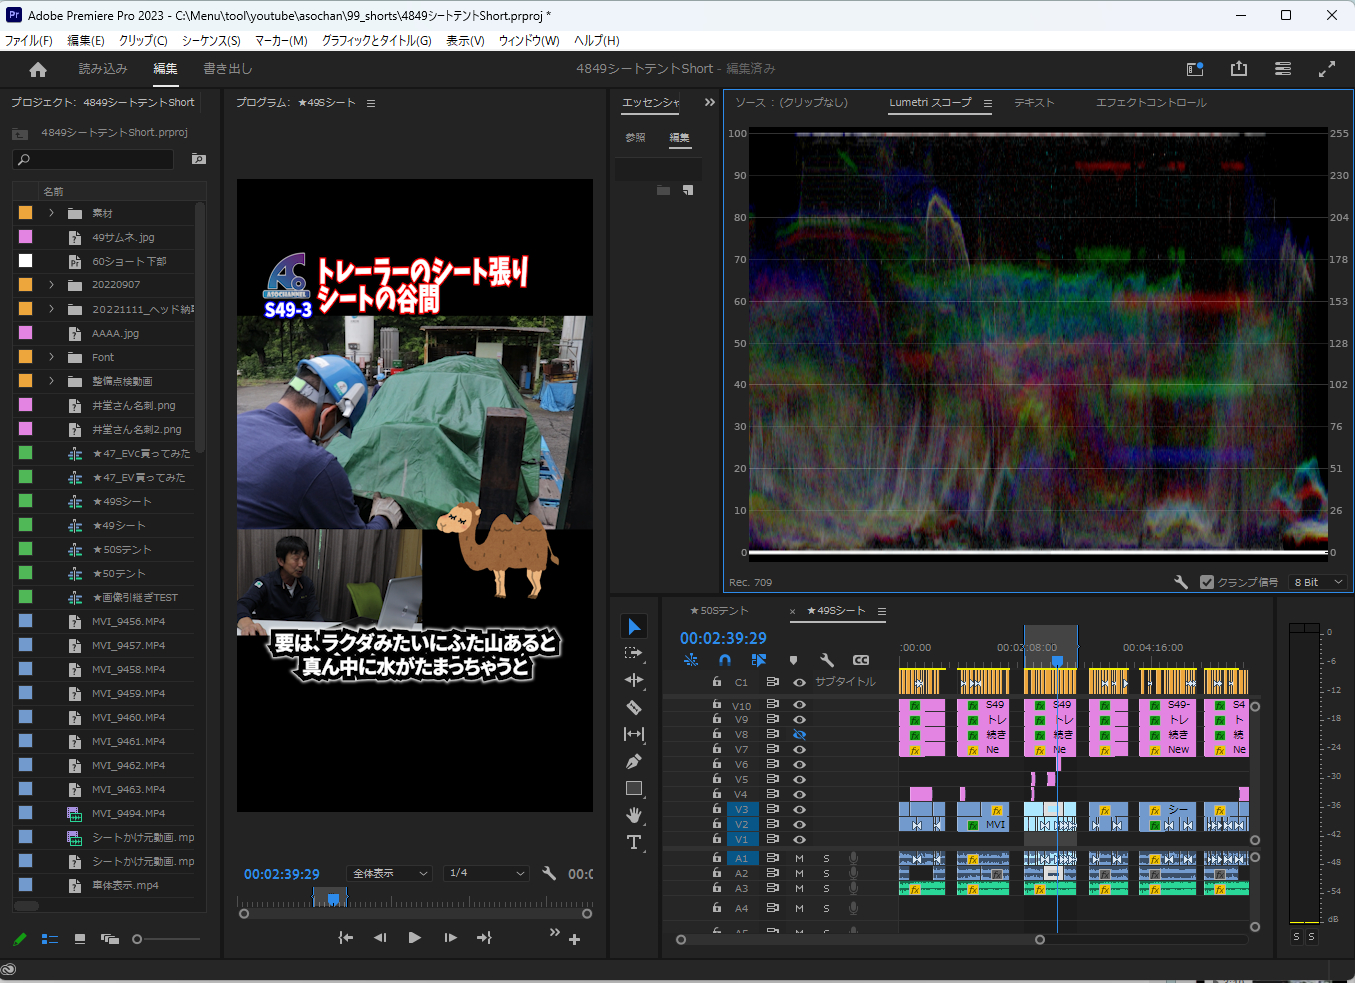
Task: Switch project panel to freeform view
Action: [x=110, y=939]
